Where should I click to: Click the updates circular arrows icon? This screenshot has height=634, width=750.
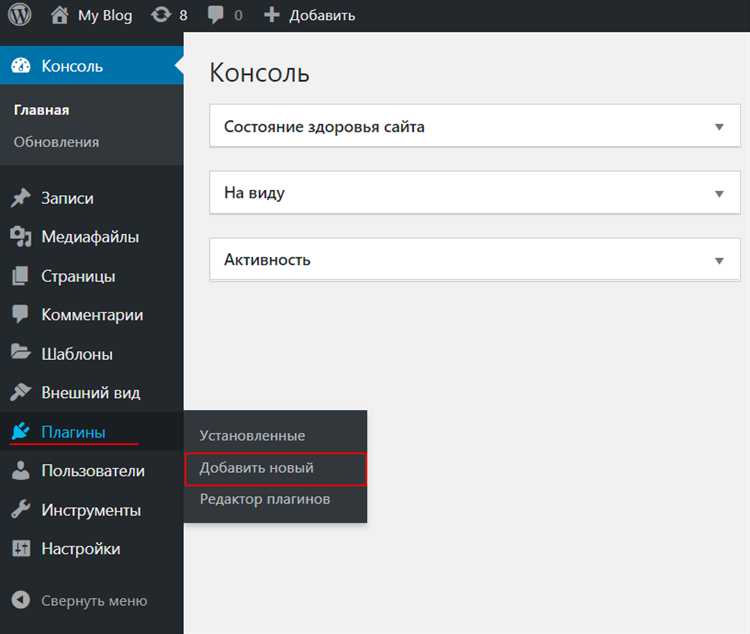point(160,16)
